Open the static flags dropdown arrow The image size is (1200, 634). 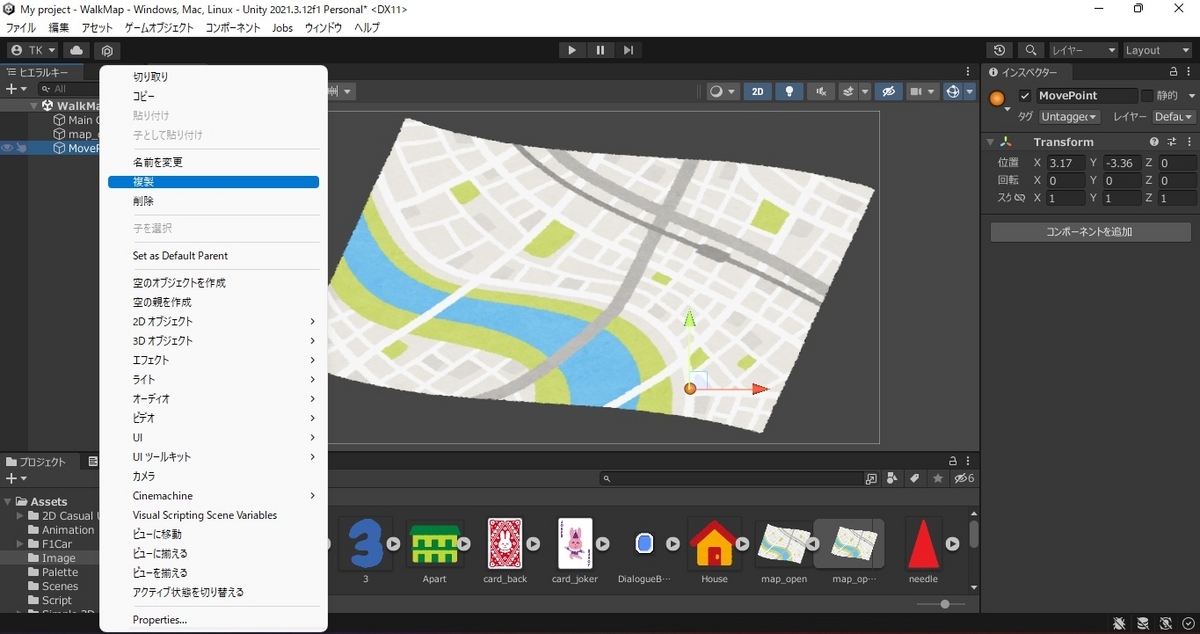[1191, 96]
